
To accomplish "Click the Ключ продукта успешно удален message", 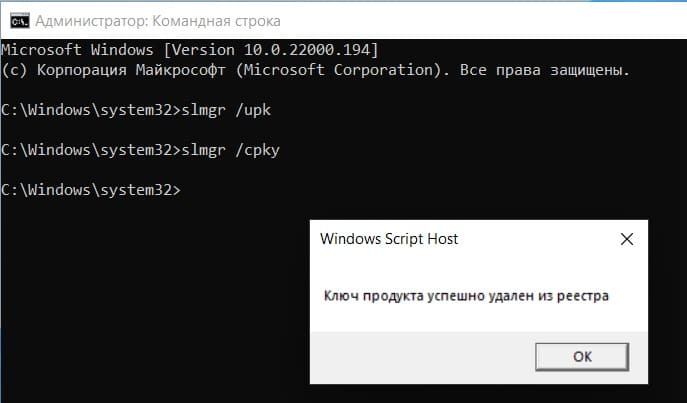I will [x=466, y=296].
